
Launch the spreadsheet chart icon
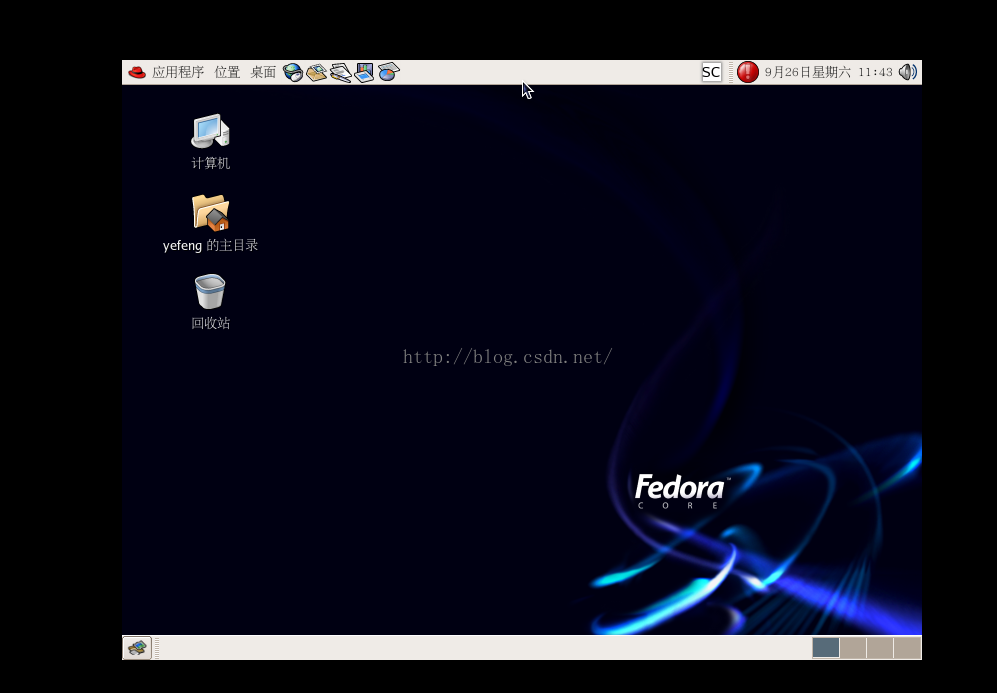tap(388, 72)
